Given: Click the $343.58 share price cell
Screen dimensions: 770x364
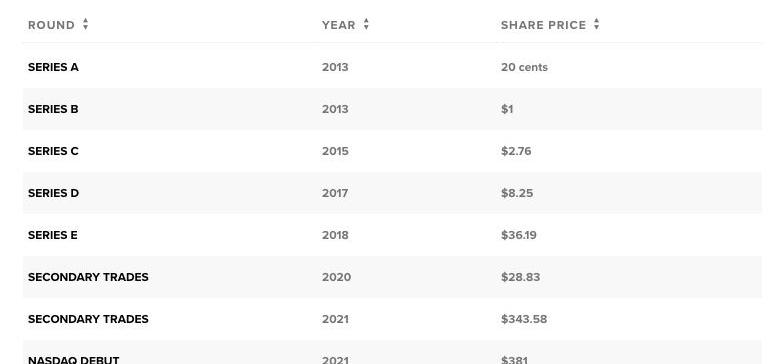Looking at the screenshot, I should click(x=524, y=319).
